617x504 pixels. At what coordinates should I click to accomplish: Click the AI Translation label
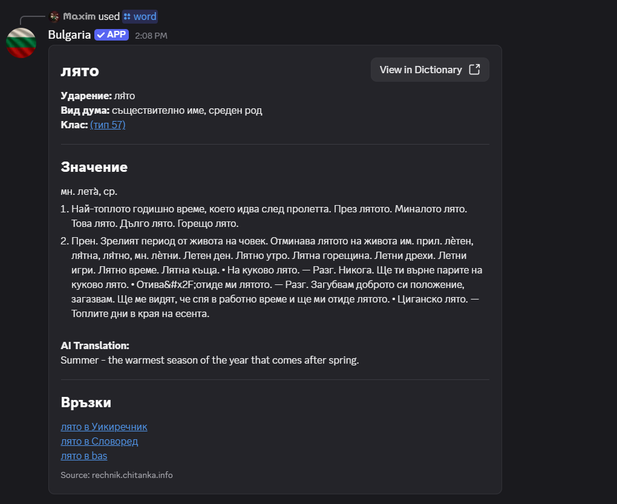95,345
